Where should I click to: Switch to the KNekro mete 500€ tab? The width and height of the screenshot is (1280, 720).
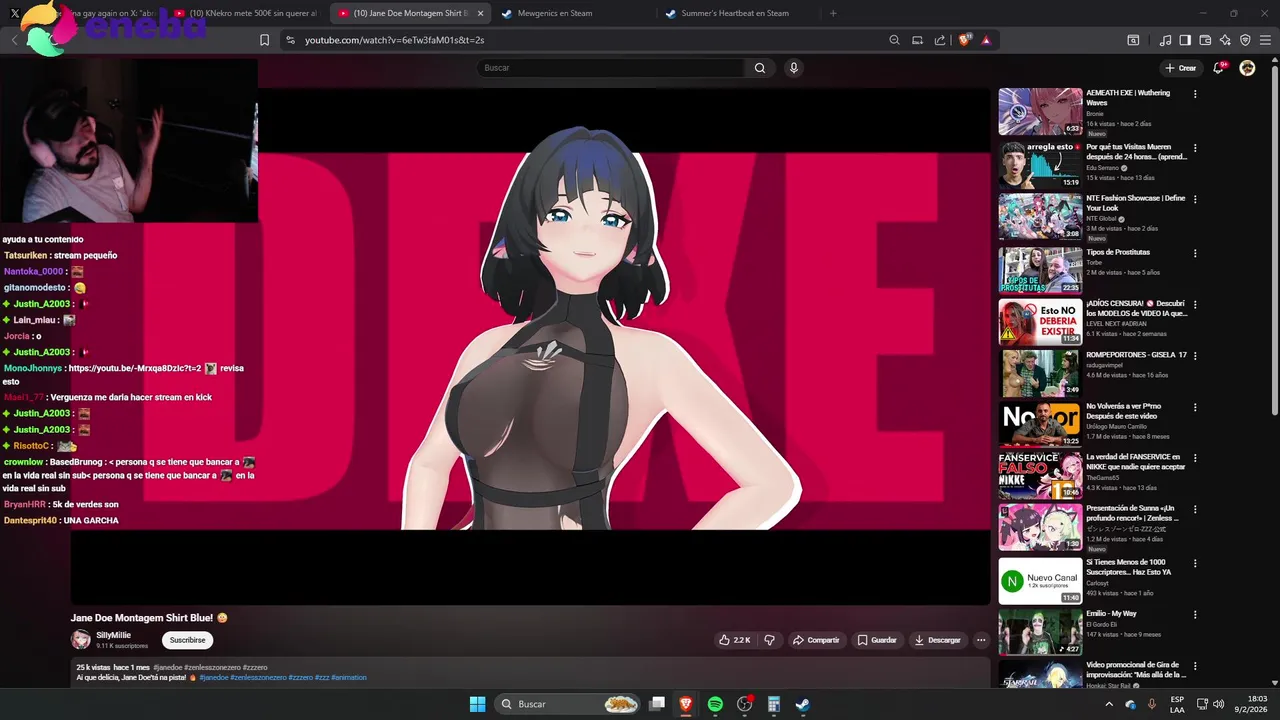pyautogui.click(x=245, y=13)
